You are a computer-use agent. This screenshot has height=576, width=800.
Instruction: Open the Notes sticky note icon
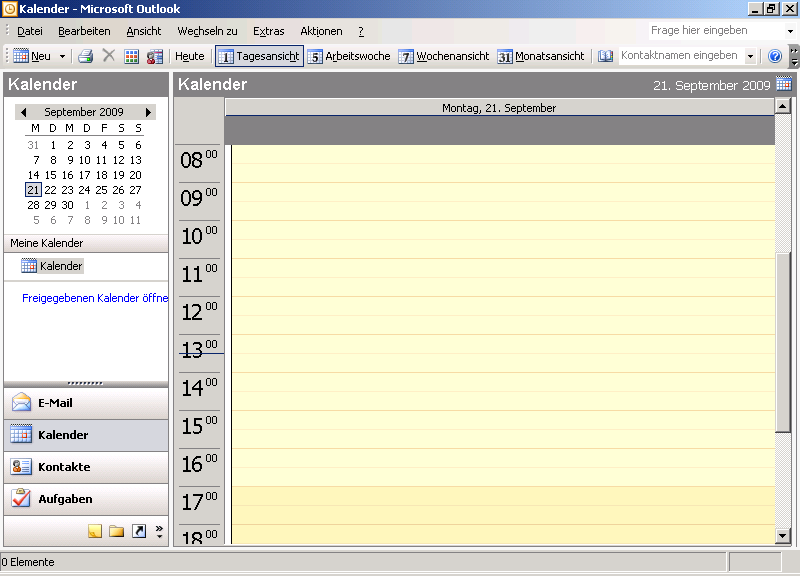coord(95,531)
